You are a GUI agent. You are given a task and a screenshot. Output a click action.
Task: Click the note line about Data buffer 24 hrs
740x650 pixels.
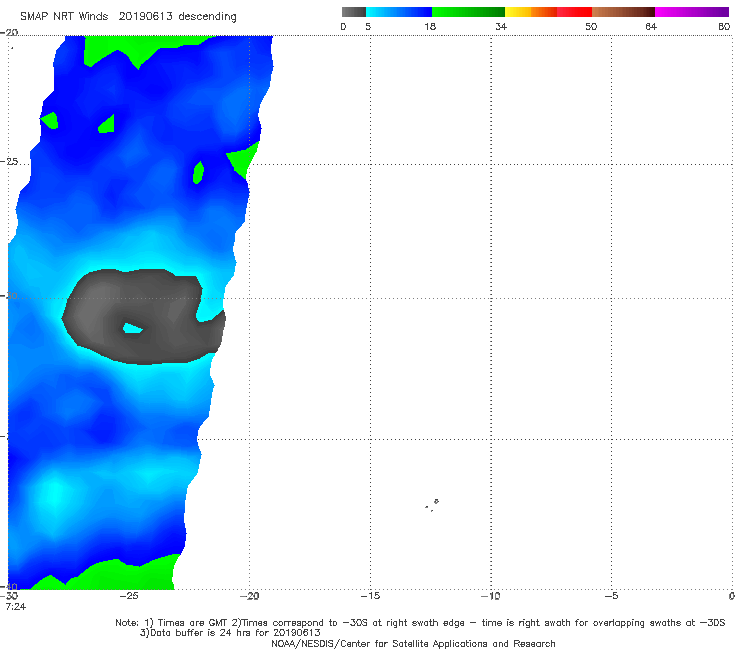point(230,633)
